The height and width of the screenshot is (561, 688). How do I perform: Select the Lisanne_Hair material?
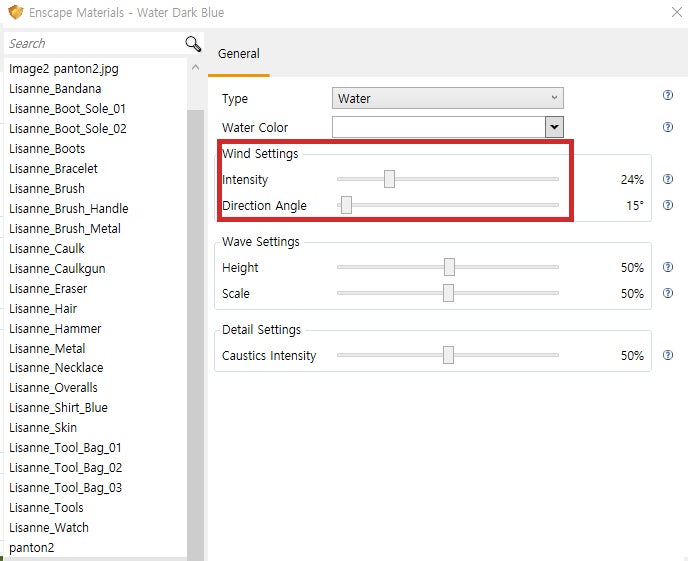43,308
